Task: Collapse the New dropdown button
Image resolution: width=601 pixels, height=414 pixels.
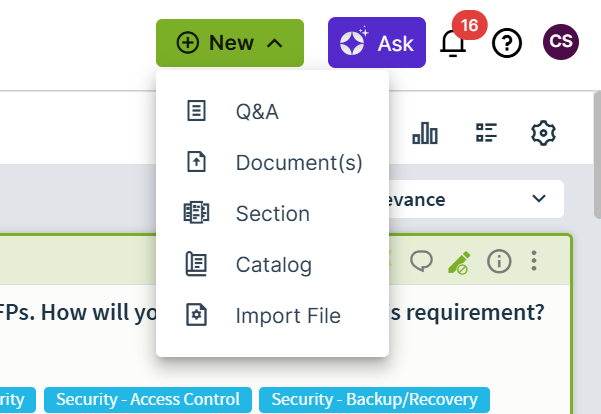Action: 230,43
